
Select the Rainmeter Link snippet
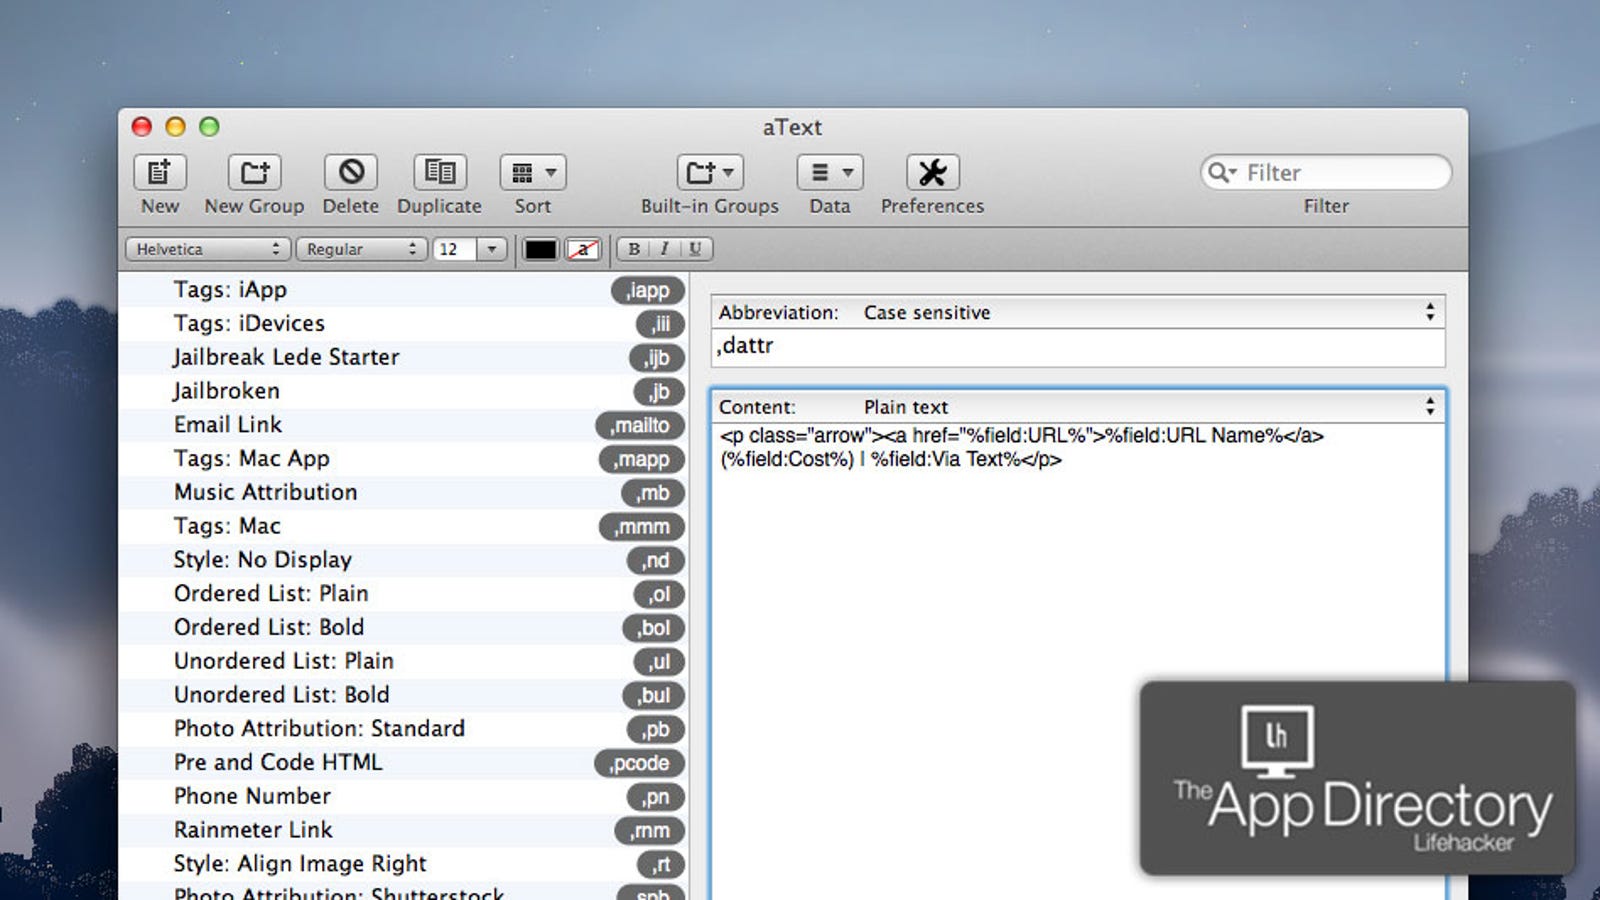tap(403, 830)
